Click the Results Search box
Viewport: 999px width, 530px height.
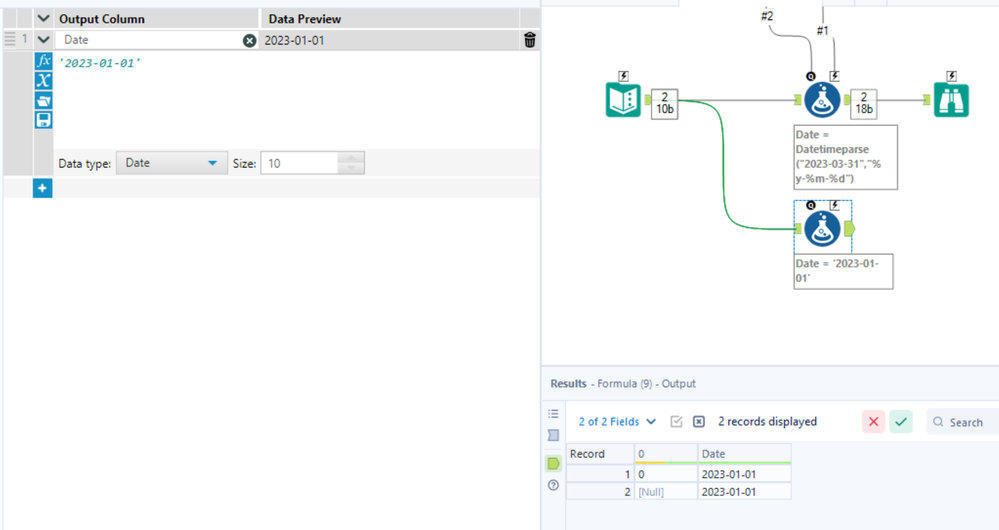[962, 422]
